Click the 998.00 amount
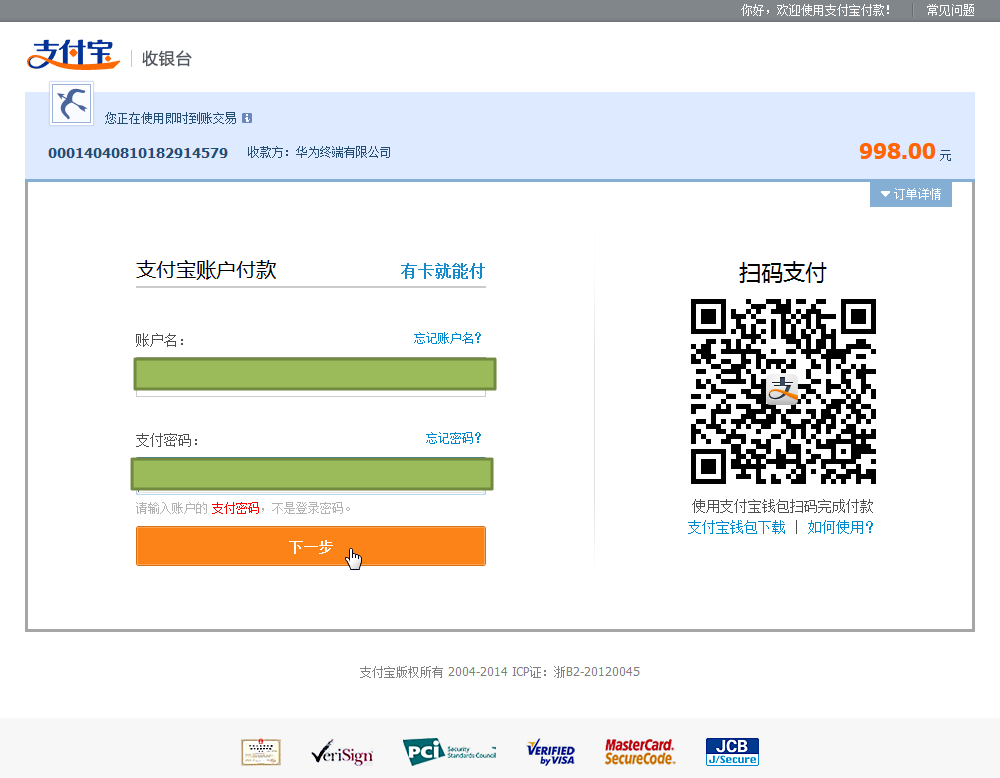Screen dimensions: 1000x778 897,152
